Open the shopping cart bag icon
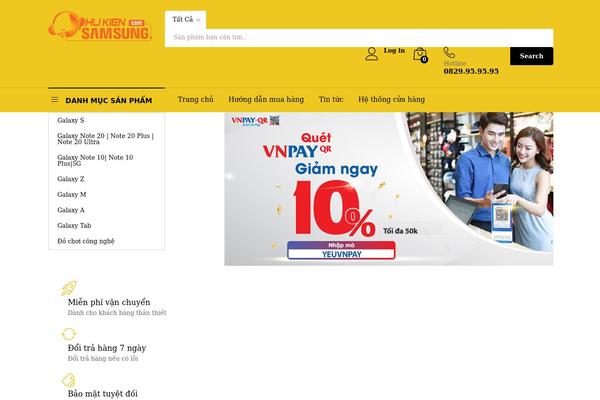The height and width of the screenshot is (400, 600). [420, 54]
